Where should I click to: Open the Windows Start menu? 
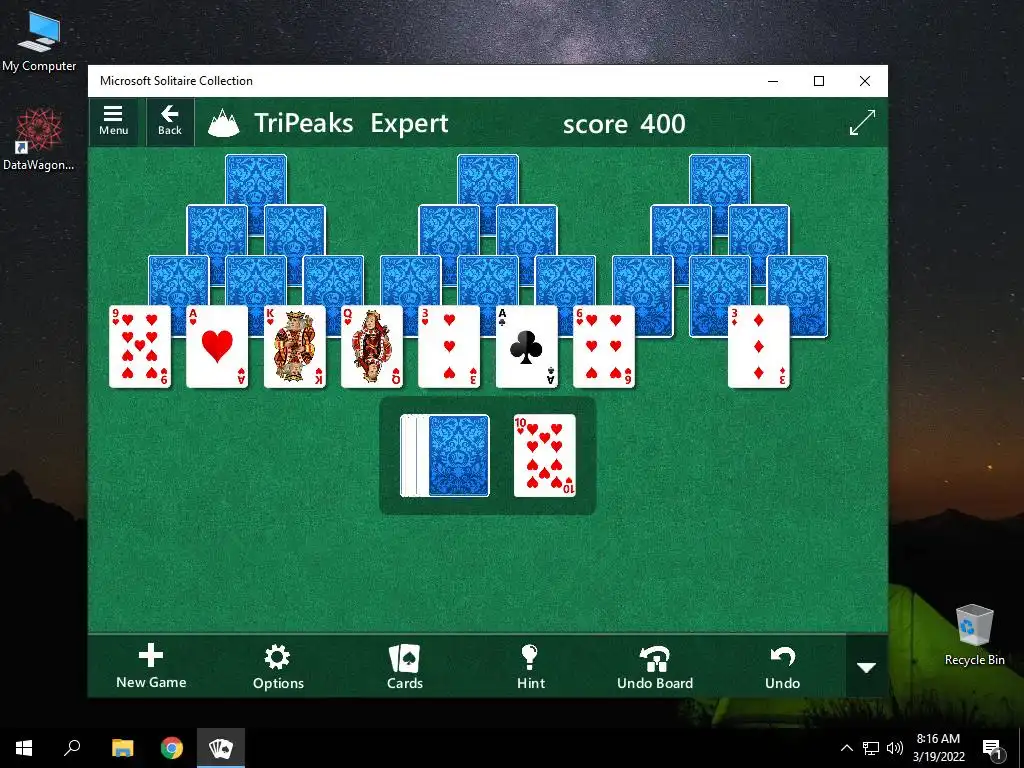[x=24, y=748]
